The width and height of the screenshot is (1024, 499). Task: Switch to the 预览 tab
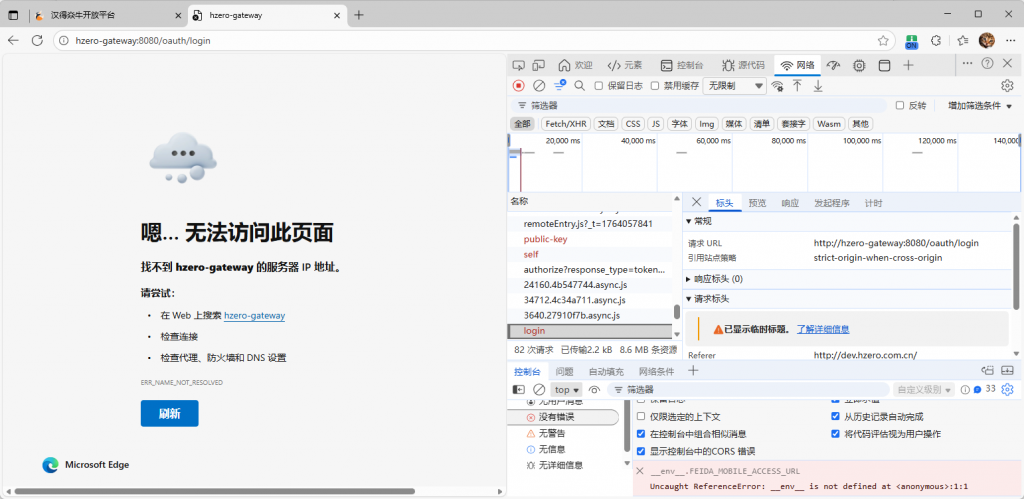[x=757, y=203]
